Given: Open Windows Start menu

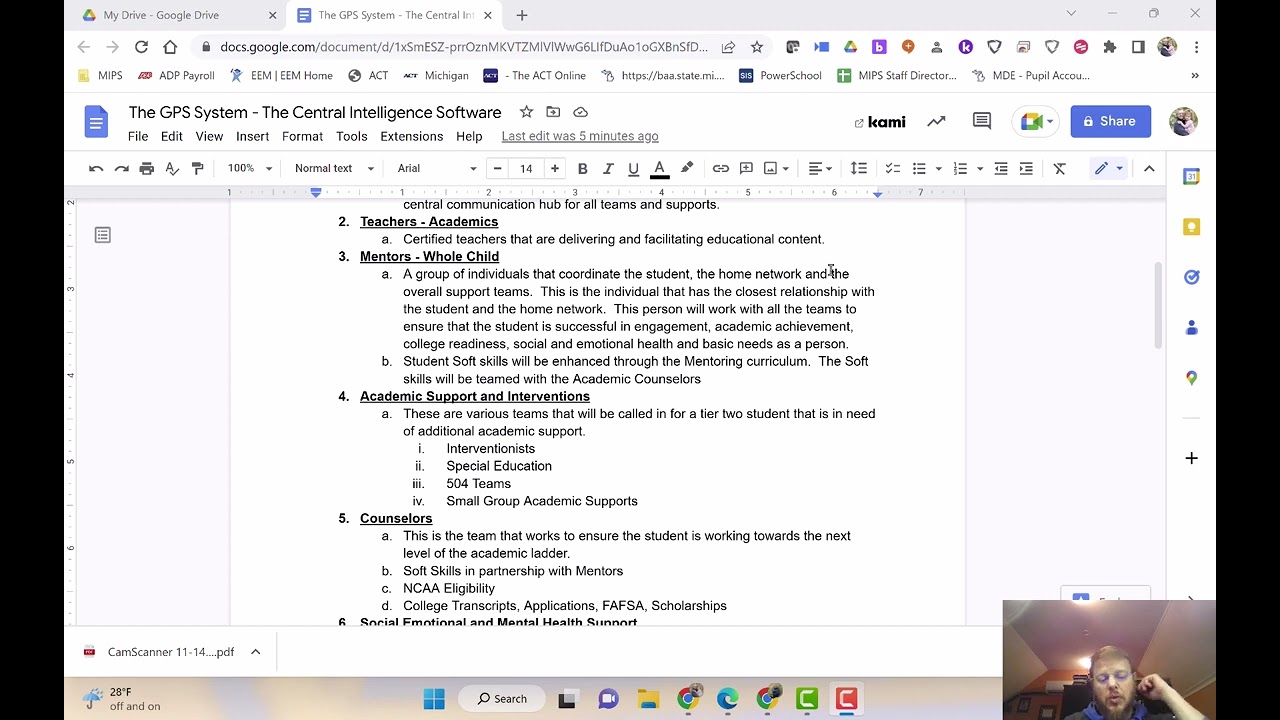Looking at the screenshot, I should point(434,699).
